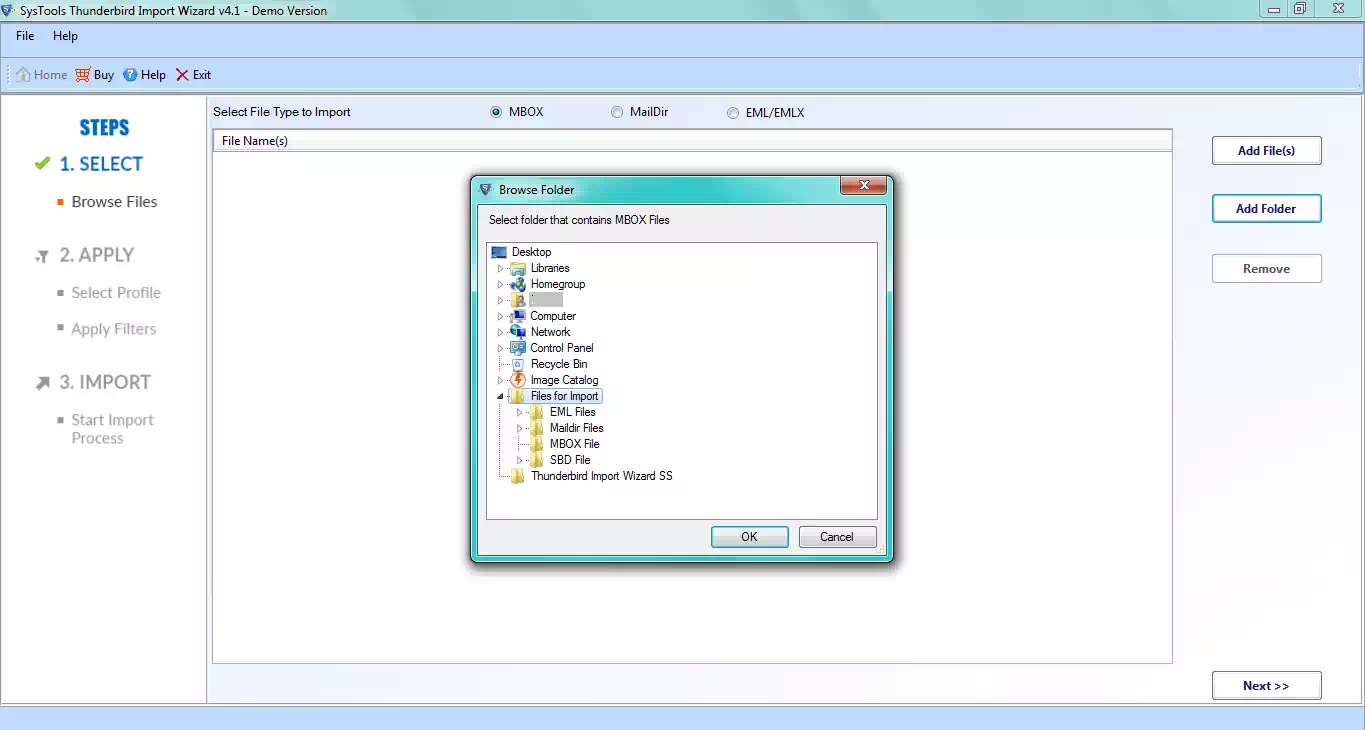Click the Buy cart icon
Image resolution: width=1365 pixels, height=730 pixels.
(83, 75)
